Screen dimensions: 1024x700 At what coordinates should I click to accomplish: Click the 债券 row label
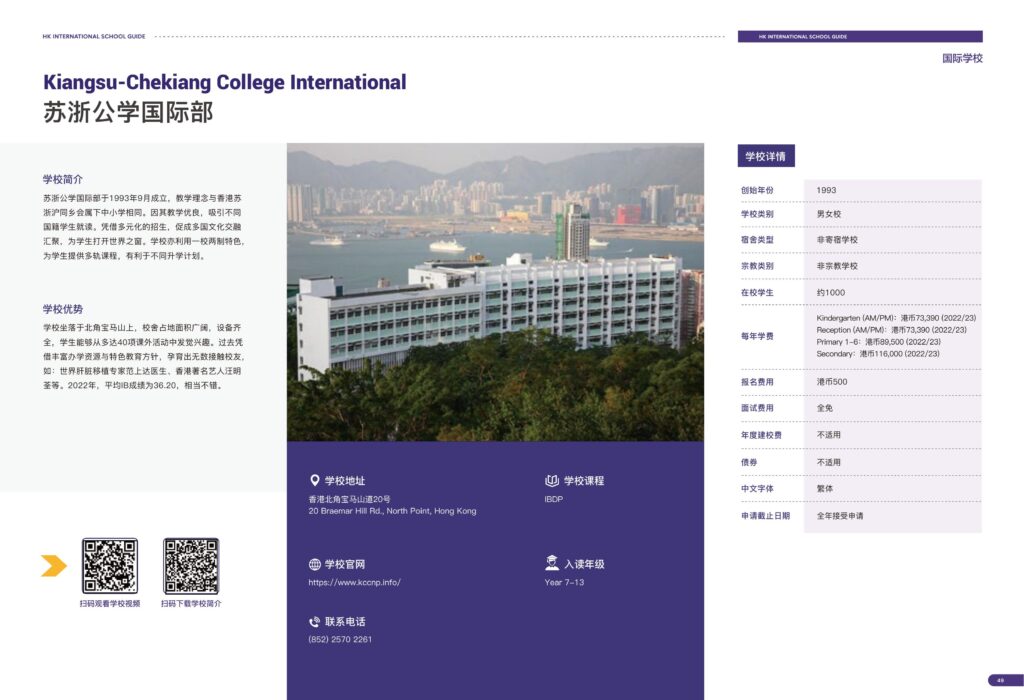[749, 462]
